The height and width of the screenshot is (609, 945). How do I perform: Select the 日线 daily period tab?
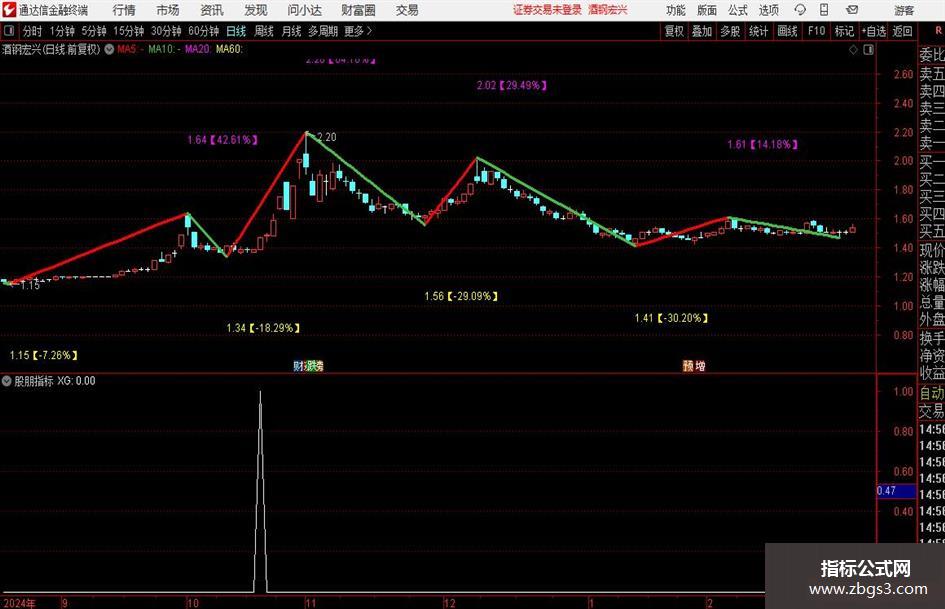(236, 31)
